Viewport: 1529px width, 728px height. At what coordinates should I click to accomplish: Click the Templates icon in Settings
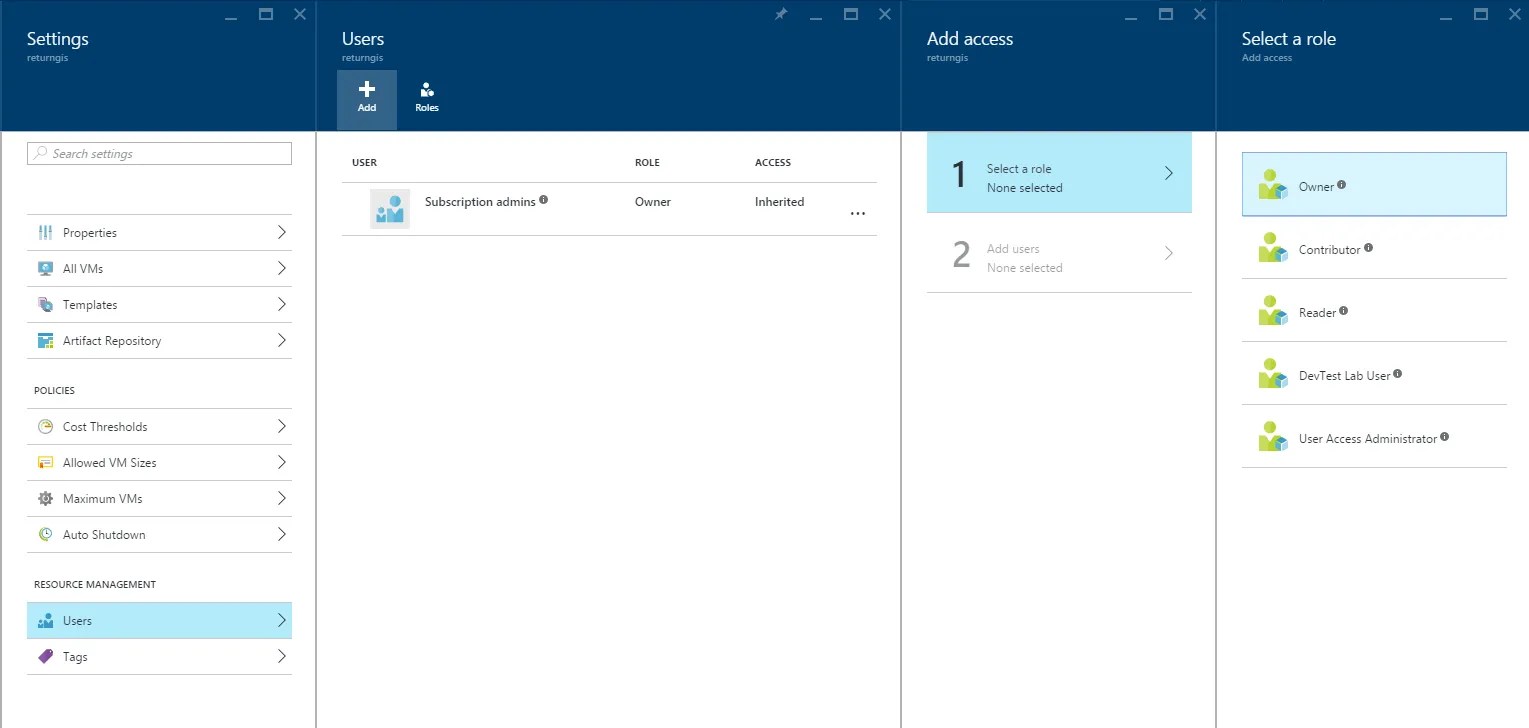(45, 305)
